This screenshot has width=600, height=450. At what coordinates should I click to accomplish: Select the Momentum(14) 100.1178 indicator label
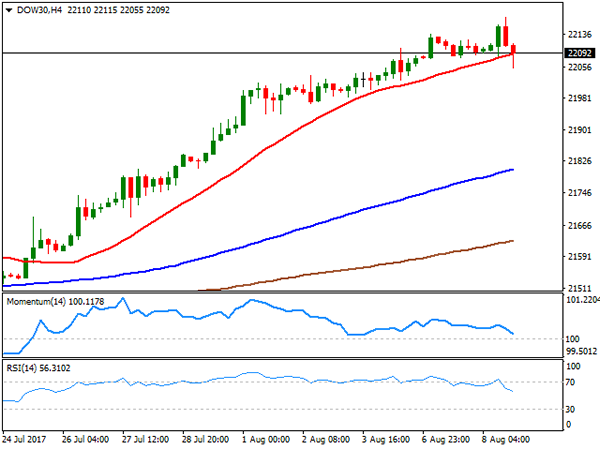tap(55, 302)
